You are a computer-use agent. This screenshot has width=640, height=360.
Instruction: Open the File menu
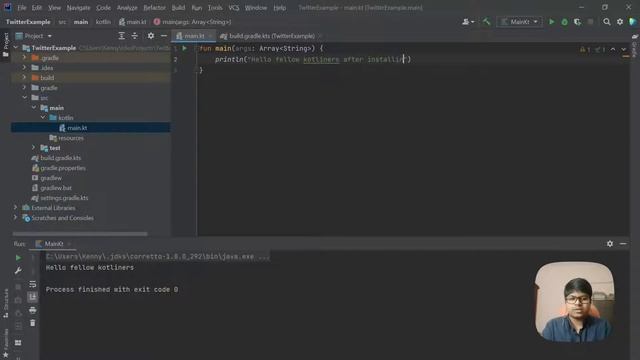[22, 8]
